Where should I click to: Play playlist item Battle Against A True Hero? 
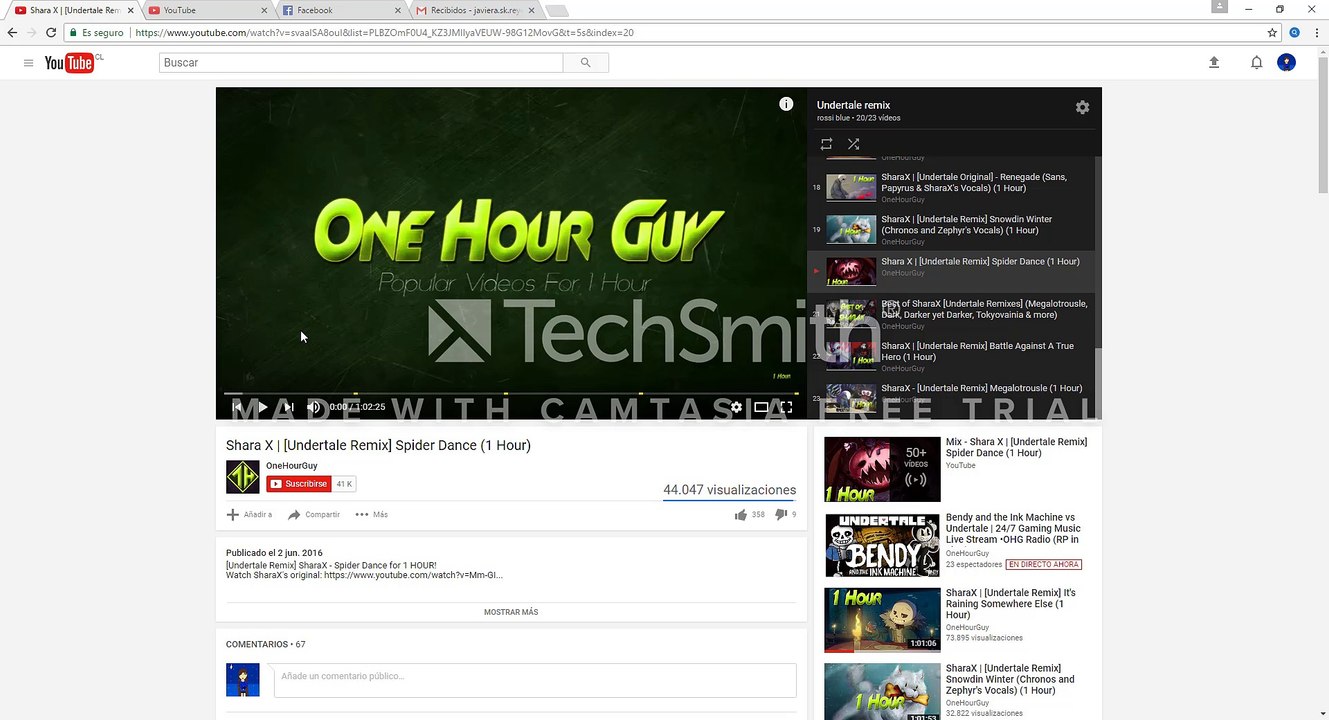951,355
